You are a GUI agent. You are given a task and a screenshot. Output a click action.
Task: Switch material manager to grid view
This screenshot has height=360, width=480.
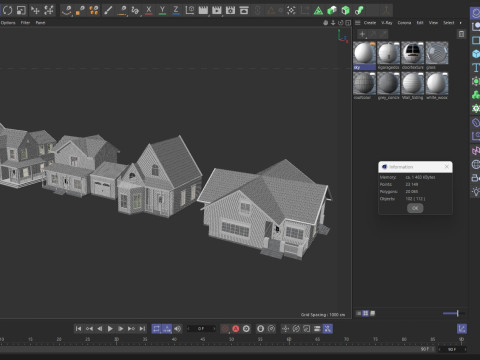365,313
